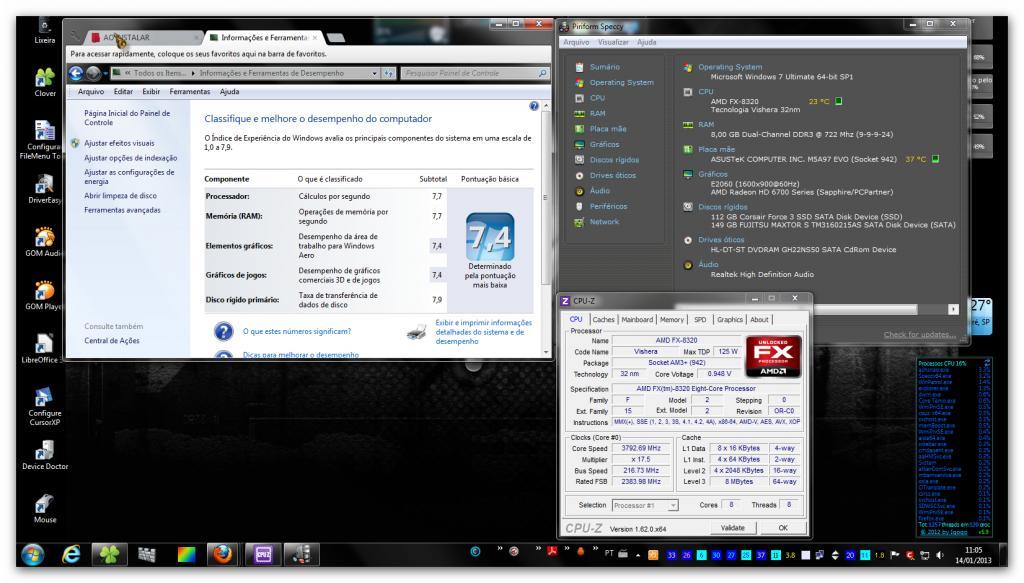Click the 'O que estes números significam?' link
This screenshot has width=1024, height=583.
point(297,332)
